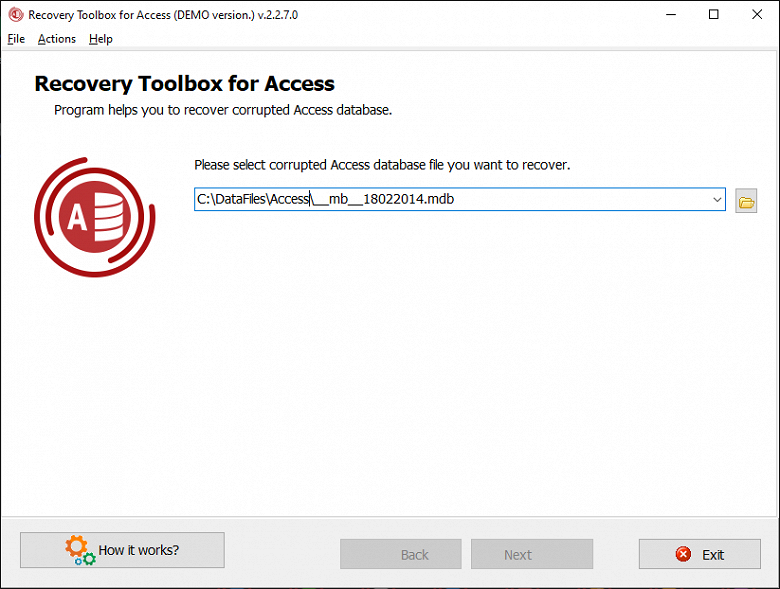Open the Help menu
Screen dimensions: 780x589
click(x=101, y=39)
